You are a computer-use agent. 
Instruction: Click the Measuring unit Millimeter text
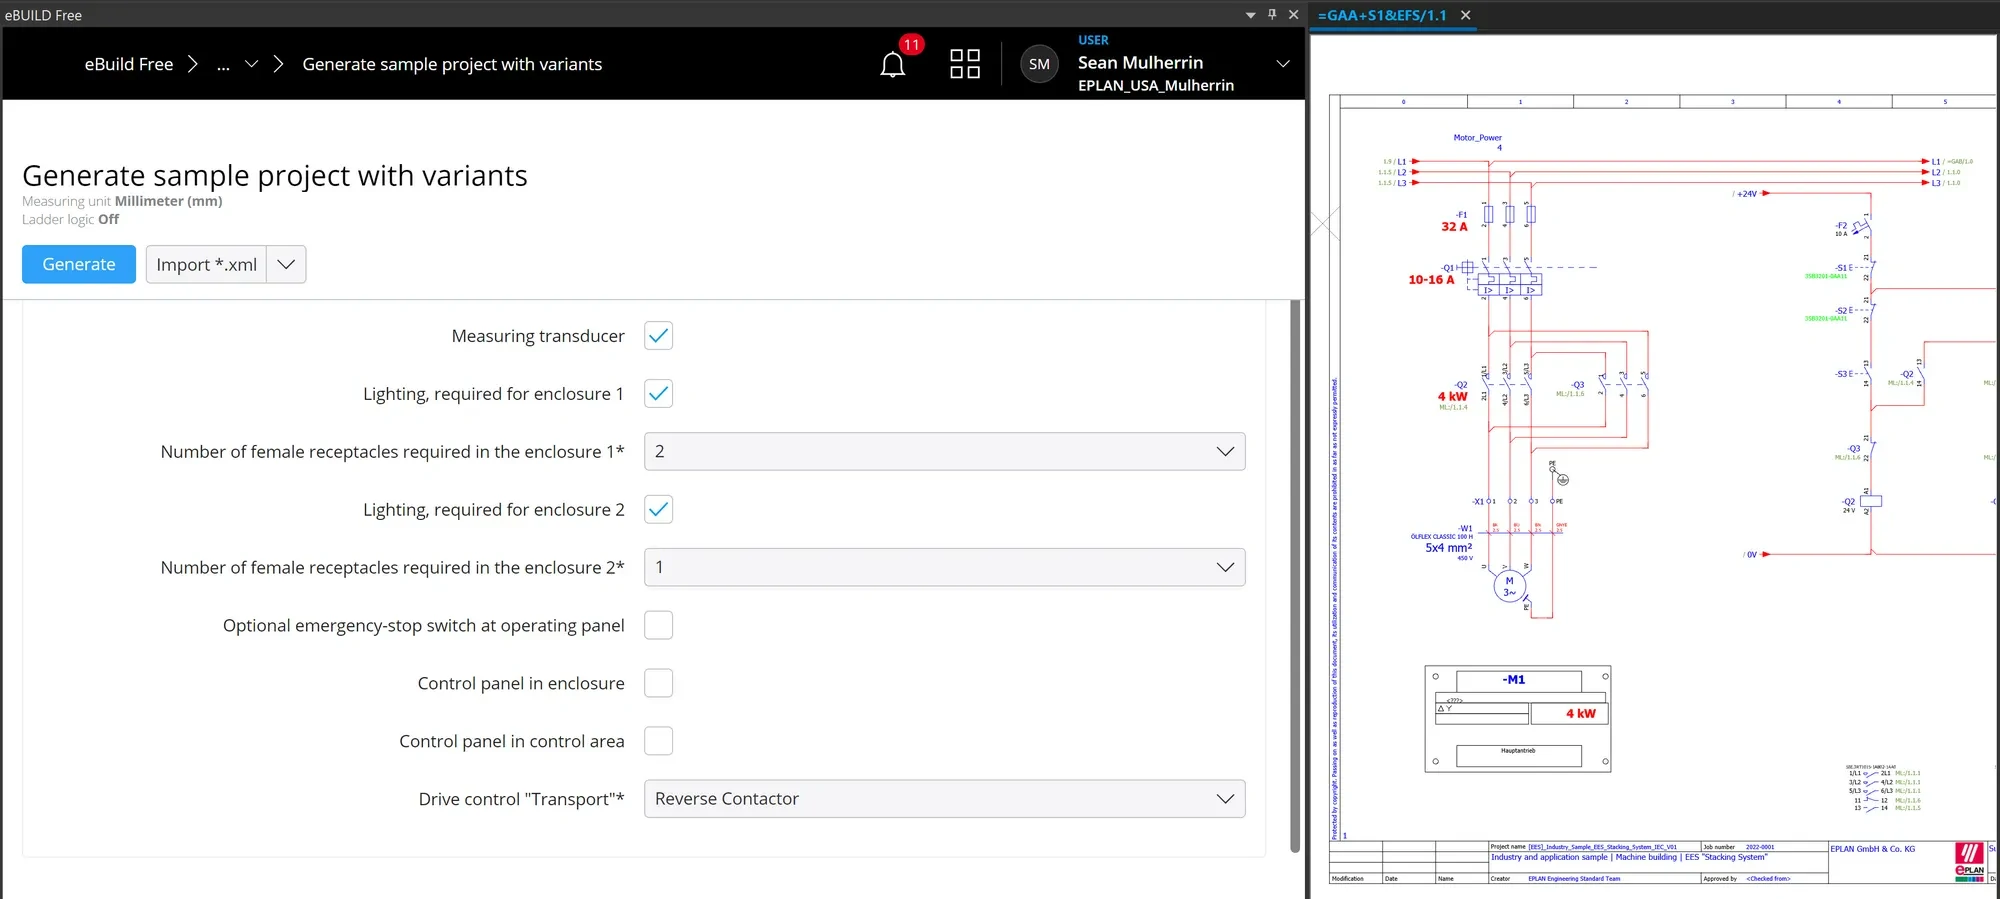pos(122,201)
